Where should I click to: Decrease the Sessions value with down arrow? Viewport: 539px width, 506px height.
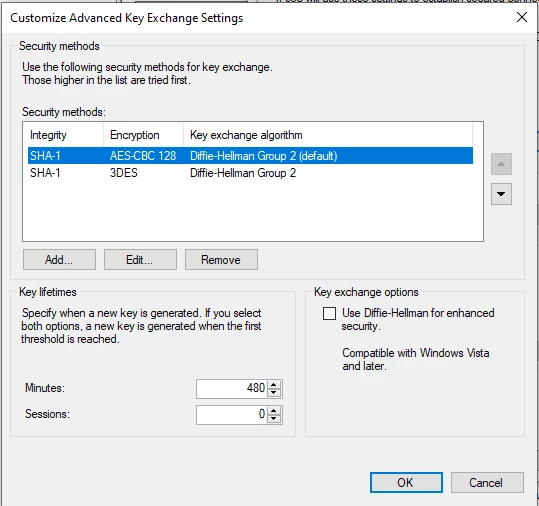(274, 419)
